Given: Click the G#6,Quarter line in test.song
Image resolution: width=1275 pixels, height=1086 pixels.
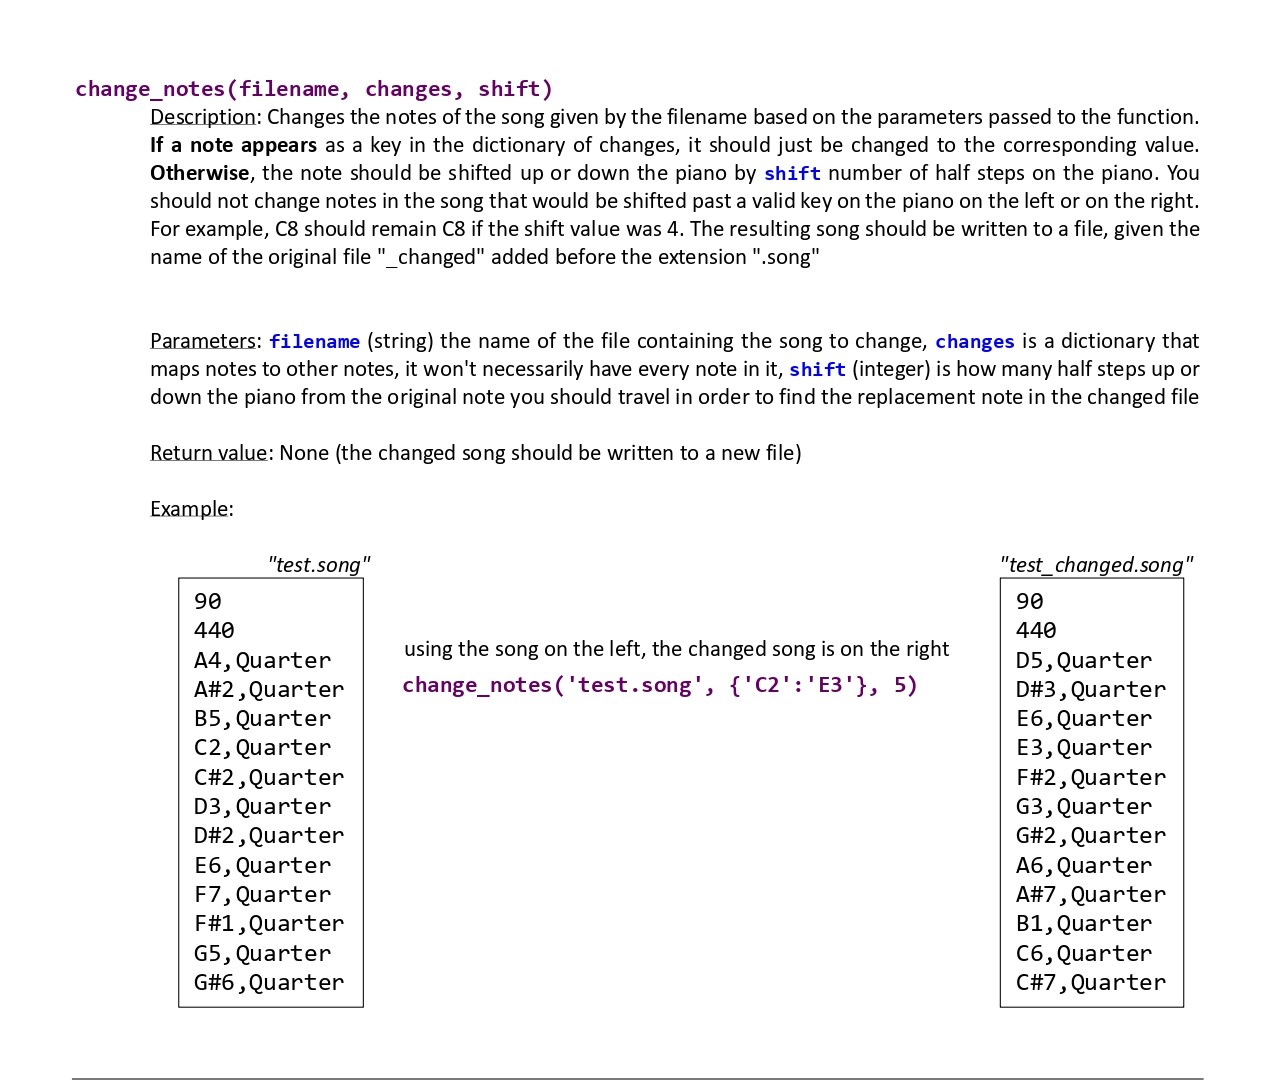Looking at the screenshot, I should [268, 983].
